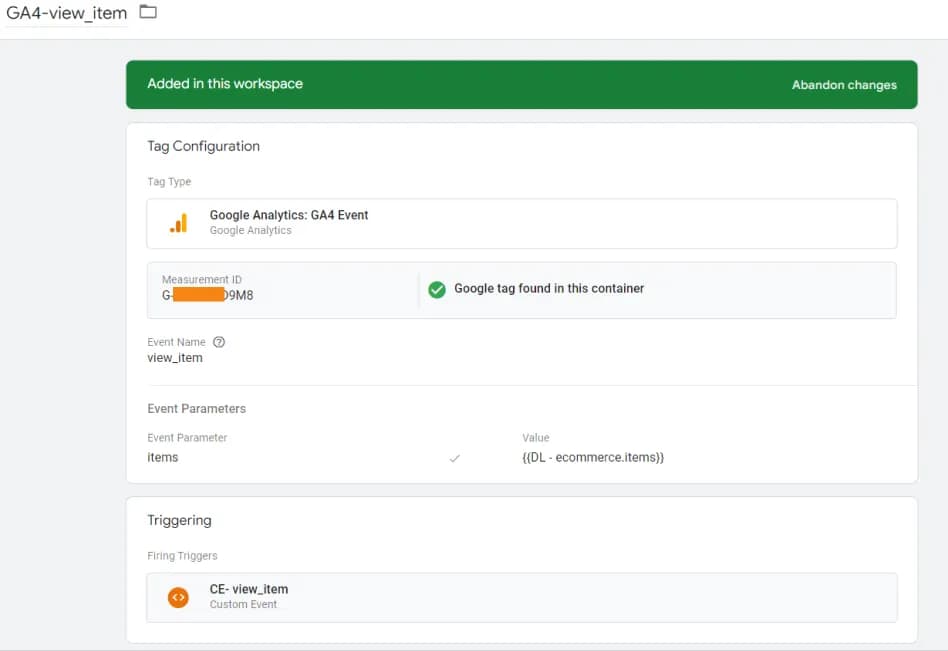Viewport: 948px width, 651px height.
Task: Click the 'Google tag found in this container' message
Action: tap(549, 289)
